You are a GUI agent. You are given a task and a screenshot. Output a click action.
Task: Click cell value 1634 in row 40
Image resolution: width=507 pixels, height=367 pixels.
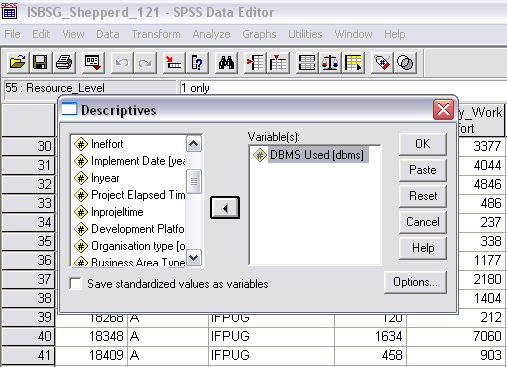(x=371, y=336)
